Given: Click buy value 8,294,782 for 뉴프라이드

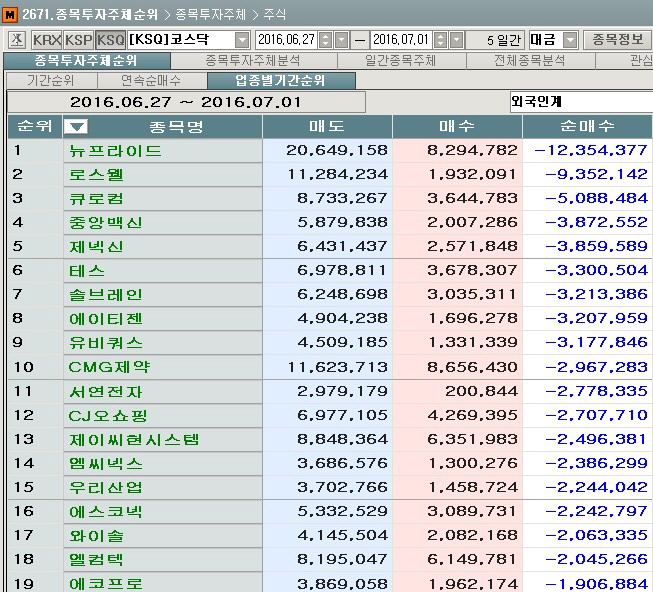Looking at the screenshot, I should point(472,150).
